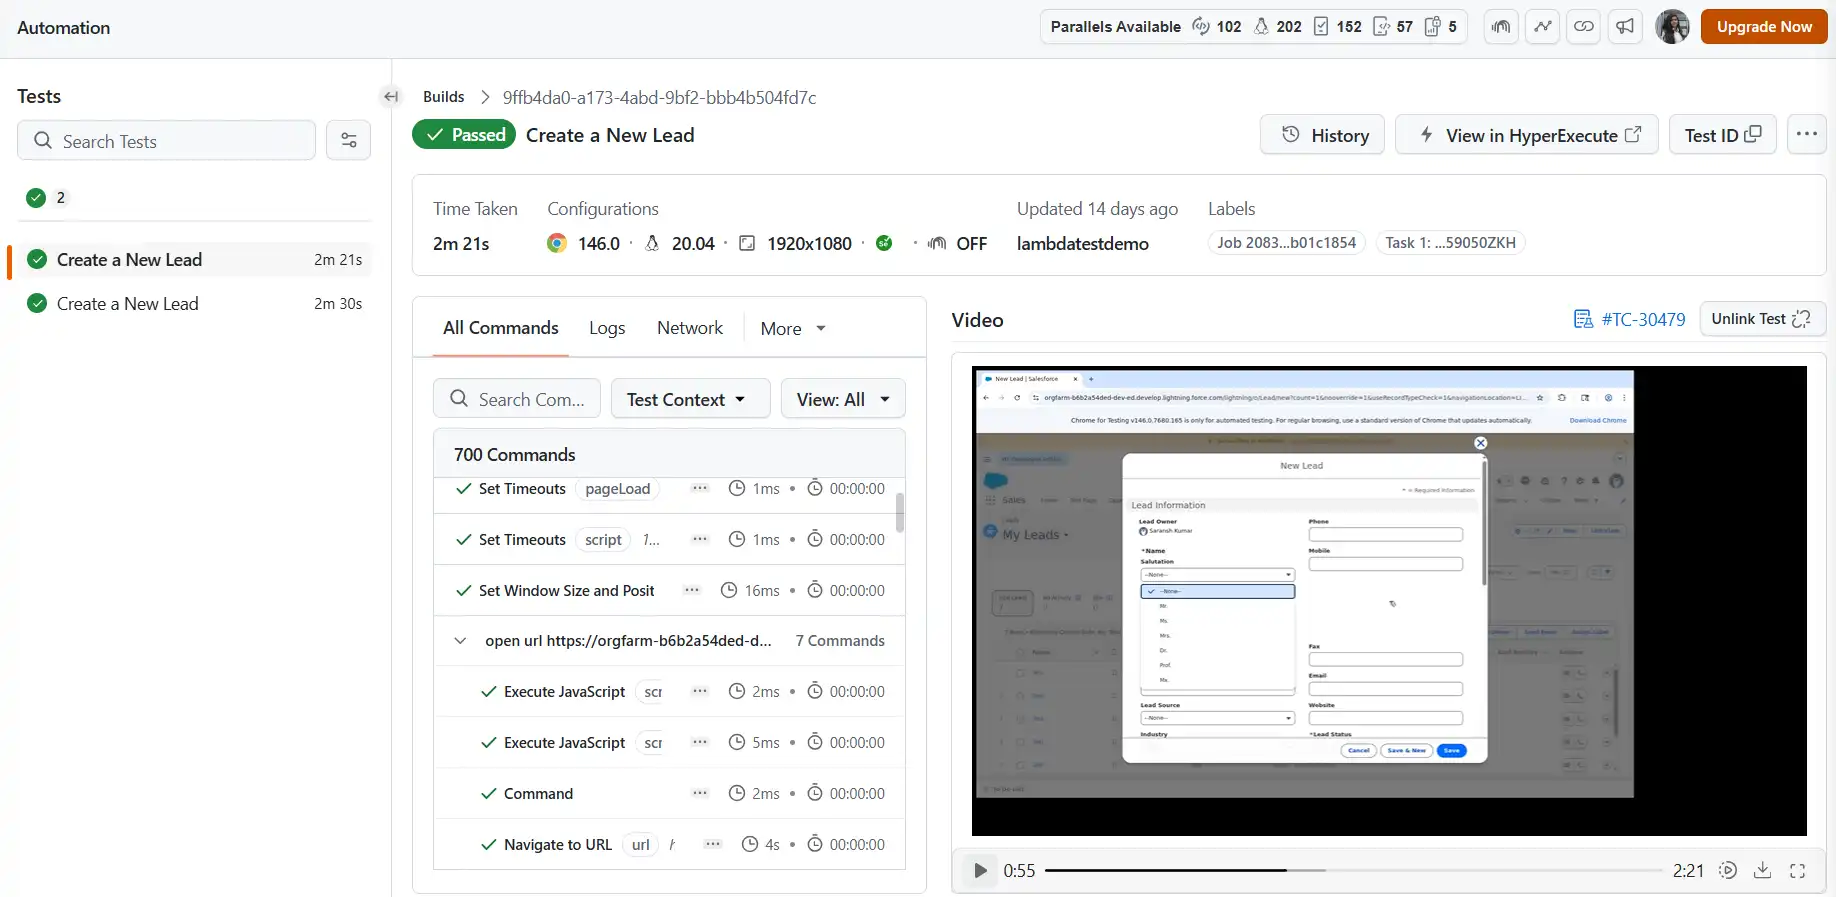
Task: Open options for the Command row
Action: 700,793
